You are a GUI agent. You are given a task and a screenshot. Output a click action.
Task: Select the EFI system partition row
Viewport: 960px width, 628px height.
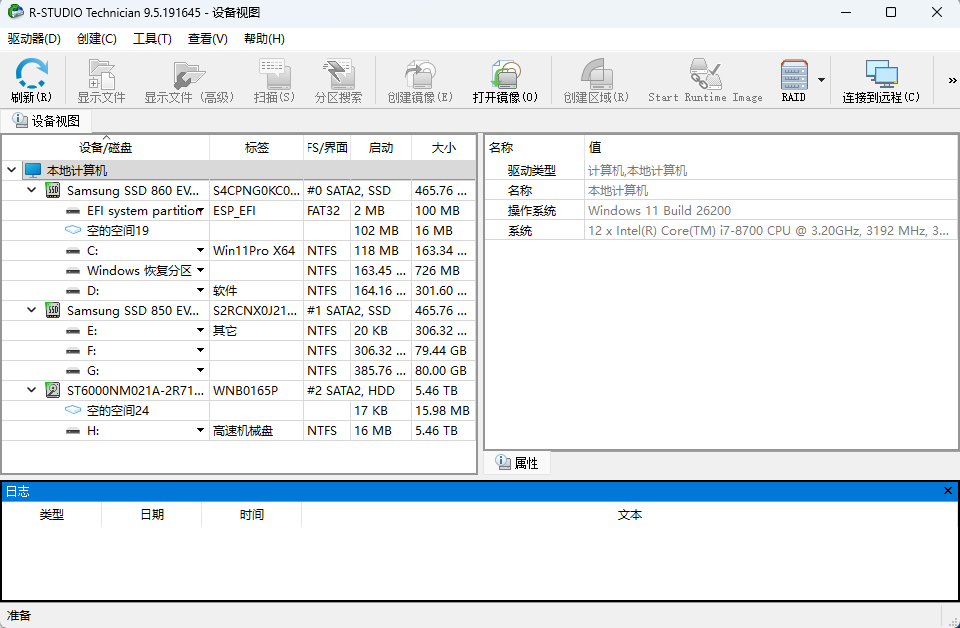(x=238, y=211)
